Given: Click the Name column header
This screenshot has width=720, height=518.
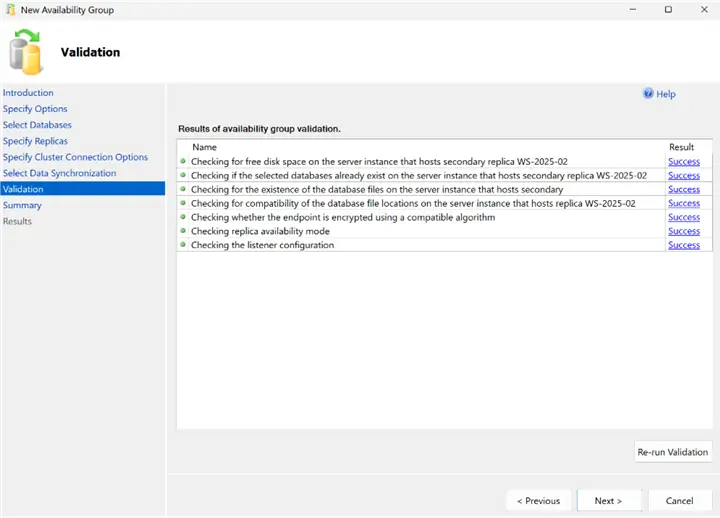Looking at the screenshot, I should coord(204,147).
